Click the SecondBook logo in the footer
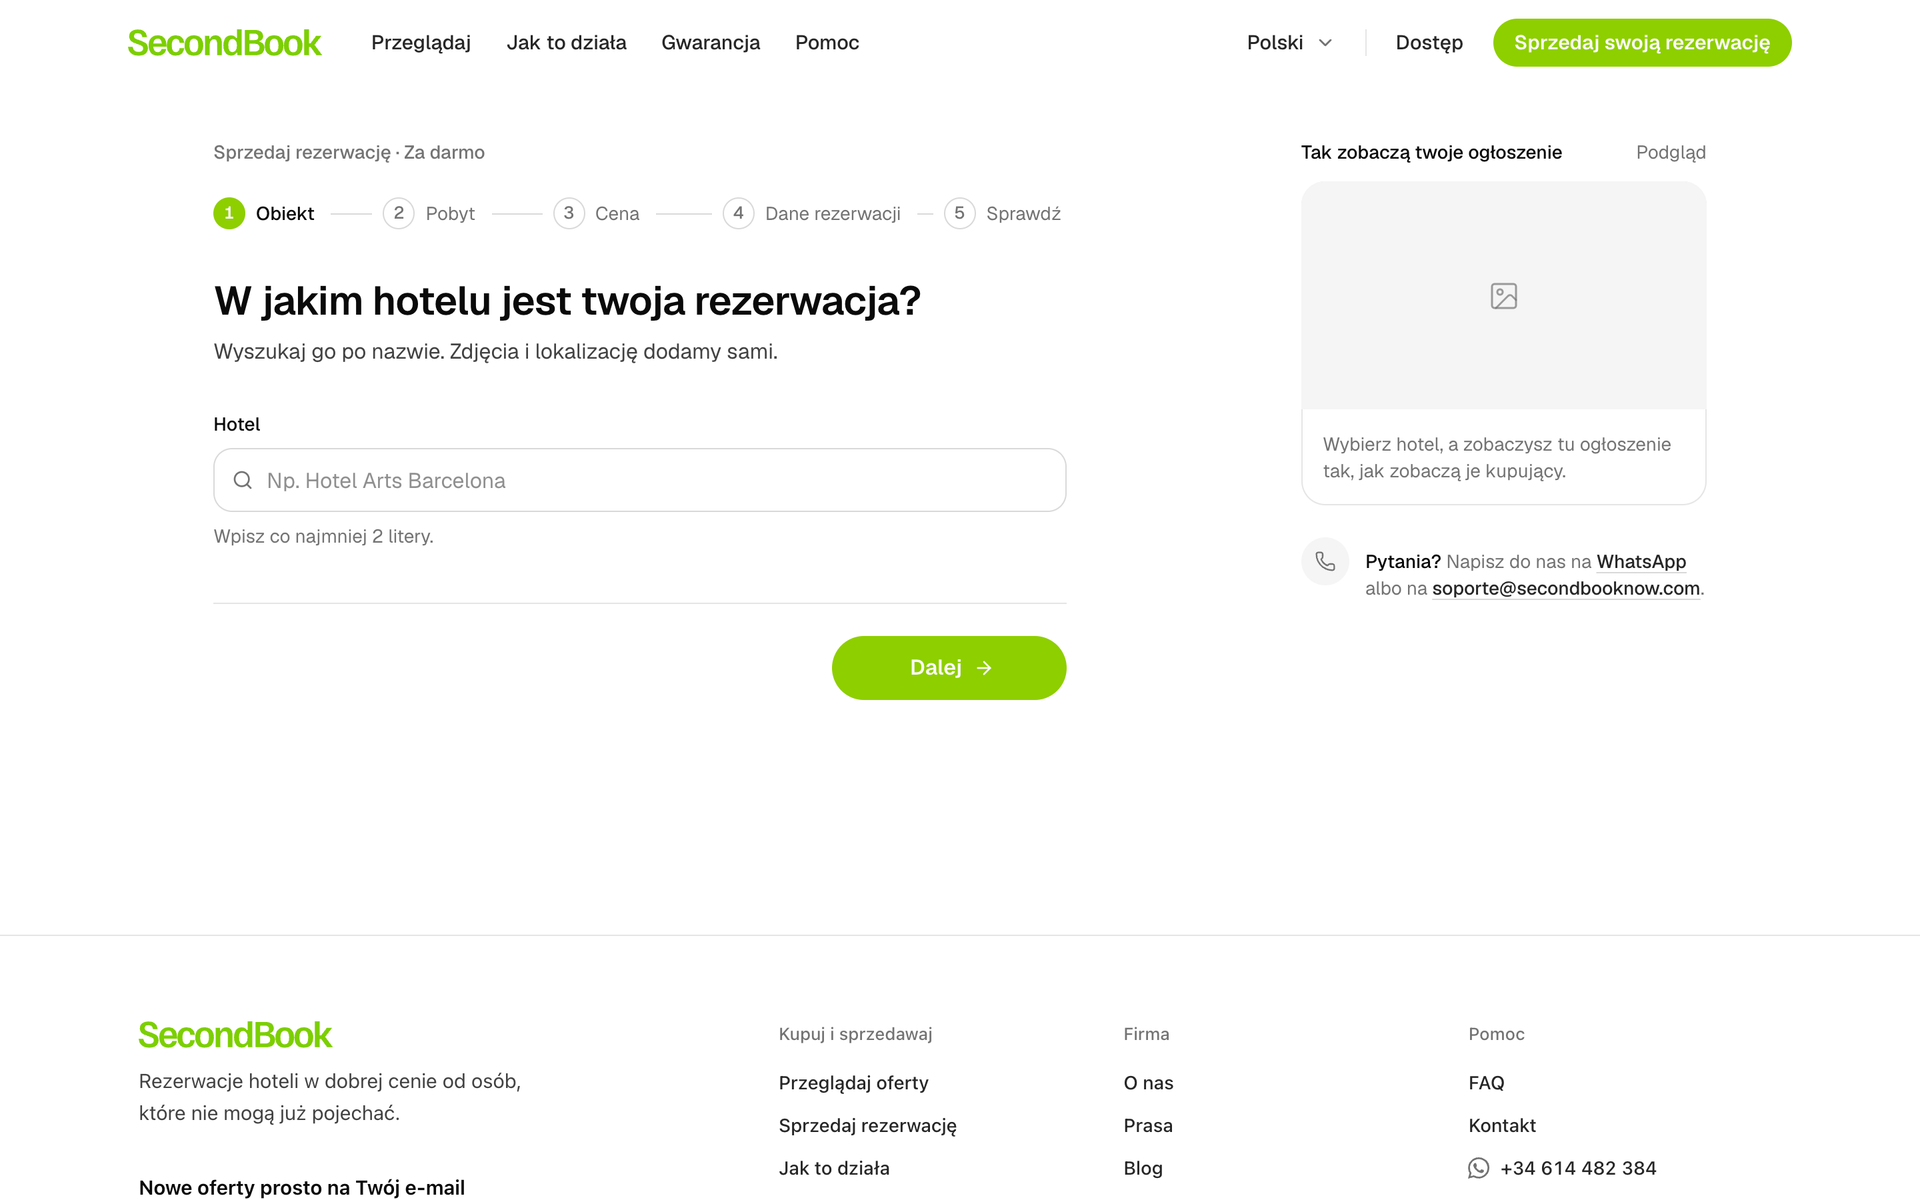 [235, 1035]
